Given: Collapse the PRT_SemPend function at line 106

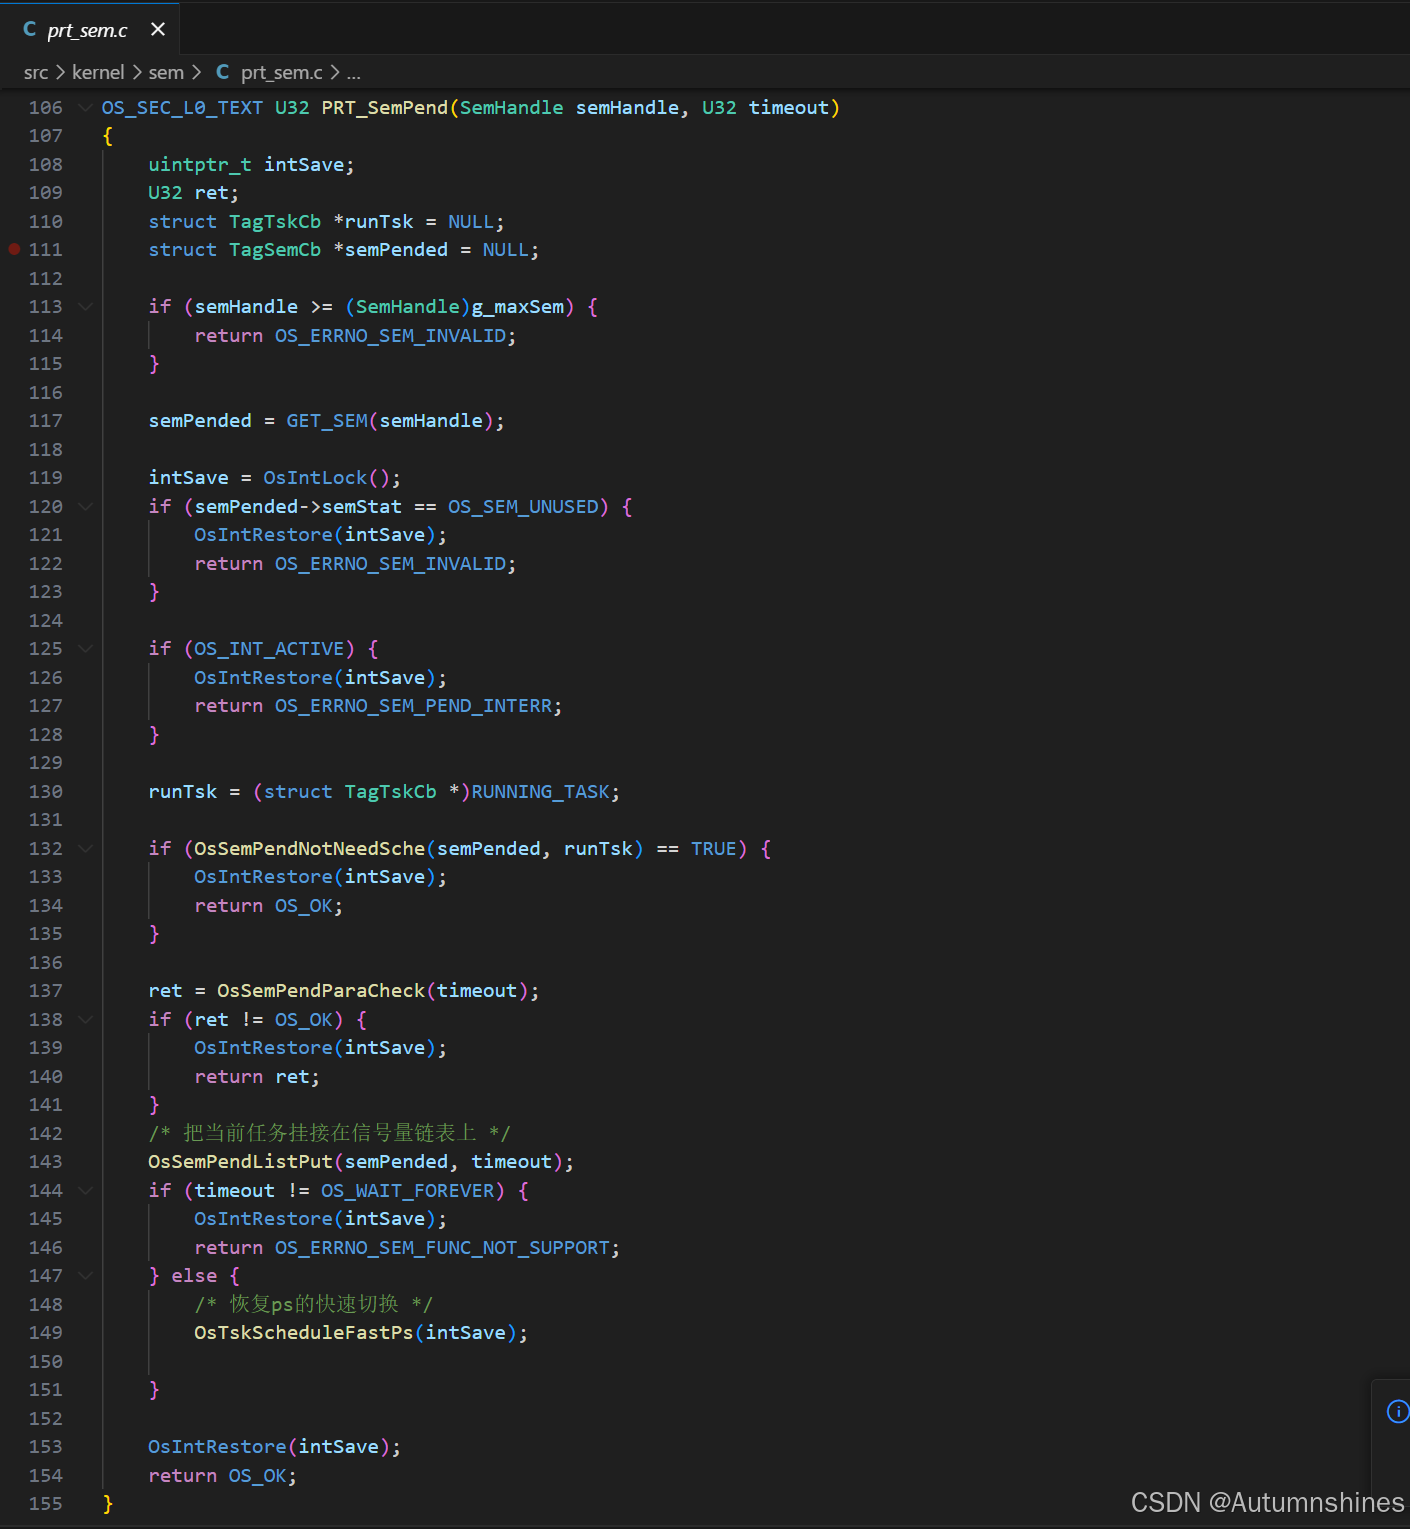Looking at the screenshot, I should coord(85,107).
